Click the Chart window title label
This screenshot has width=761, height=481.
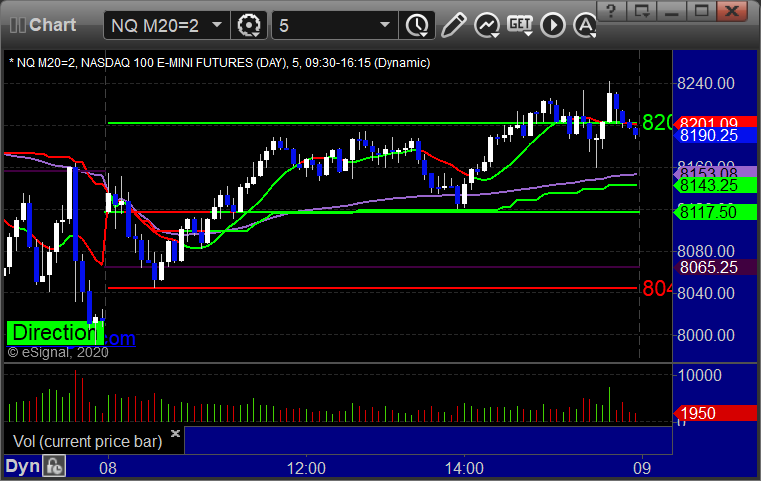[x=52, y=25]
